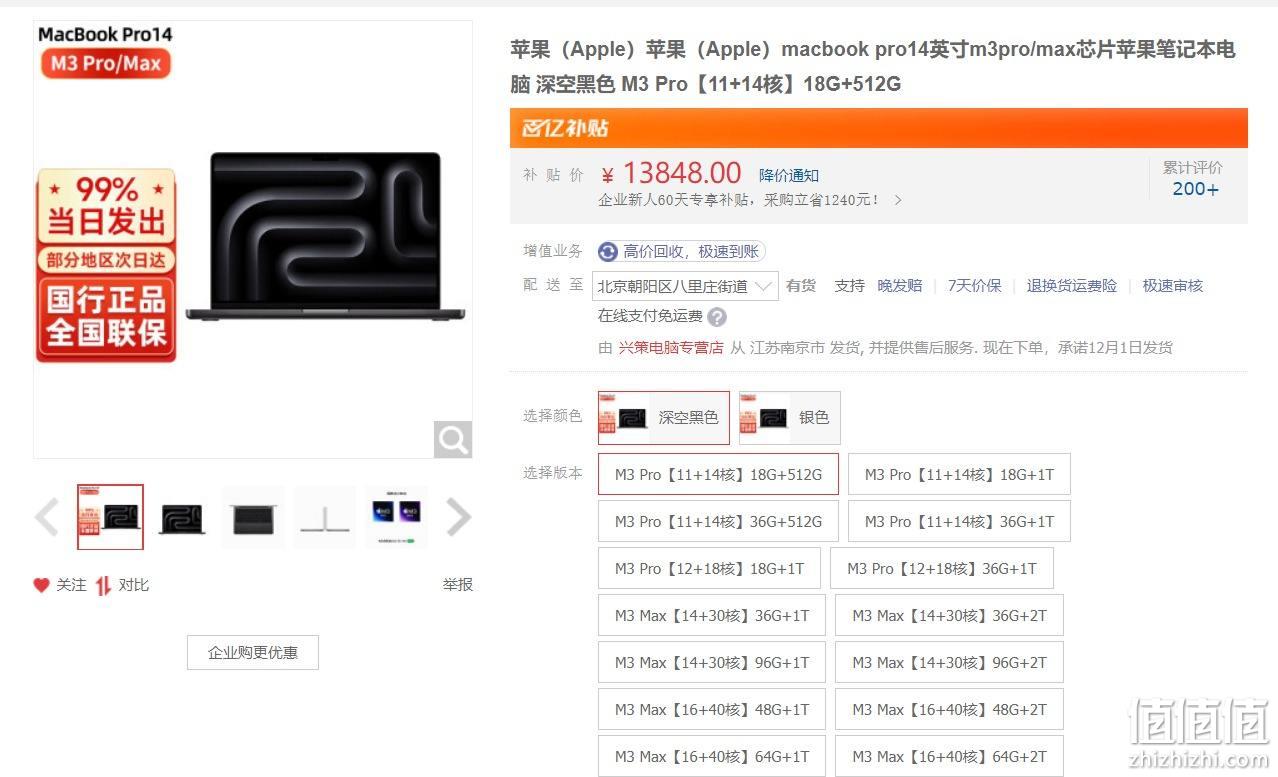Image resolution: width=1278 pixels, height=777 pixels.
Task: Open the 企业新人 subsidy details arrow
Action: coord(898,200)
